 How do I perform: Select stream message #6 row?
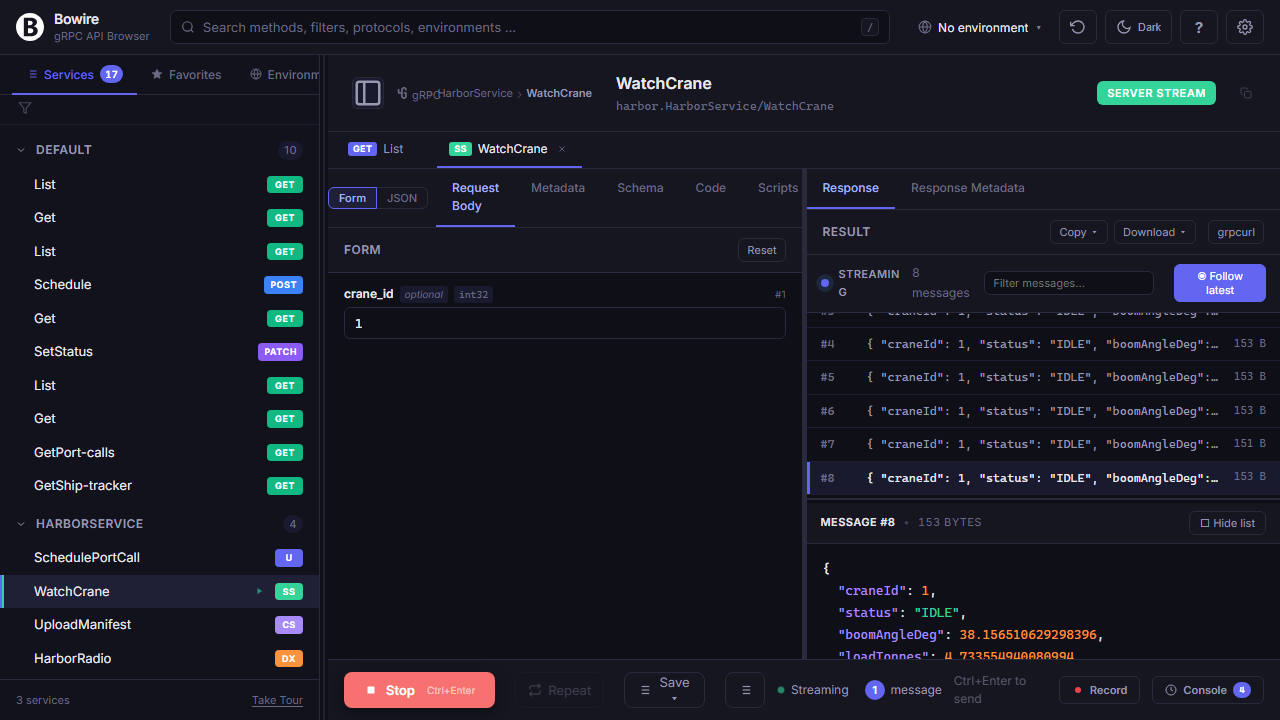(1043, 411)
